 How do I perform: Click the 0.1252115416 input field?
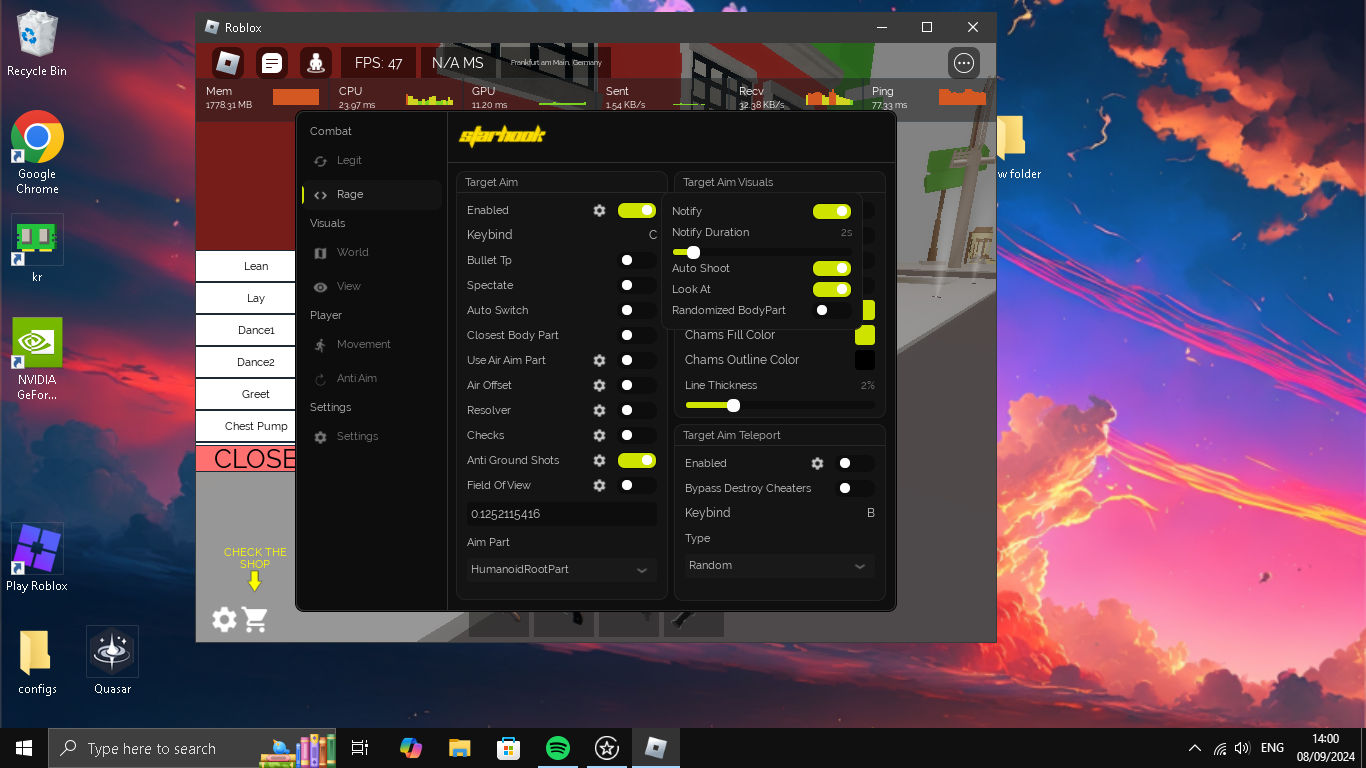(561, 514)
